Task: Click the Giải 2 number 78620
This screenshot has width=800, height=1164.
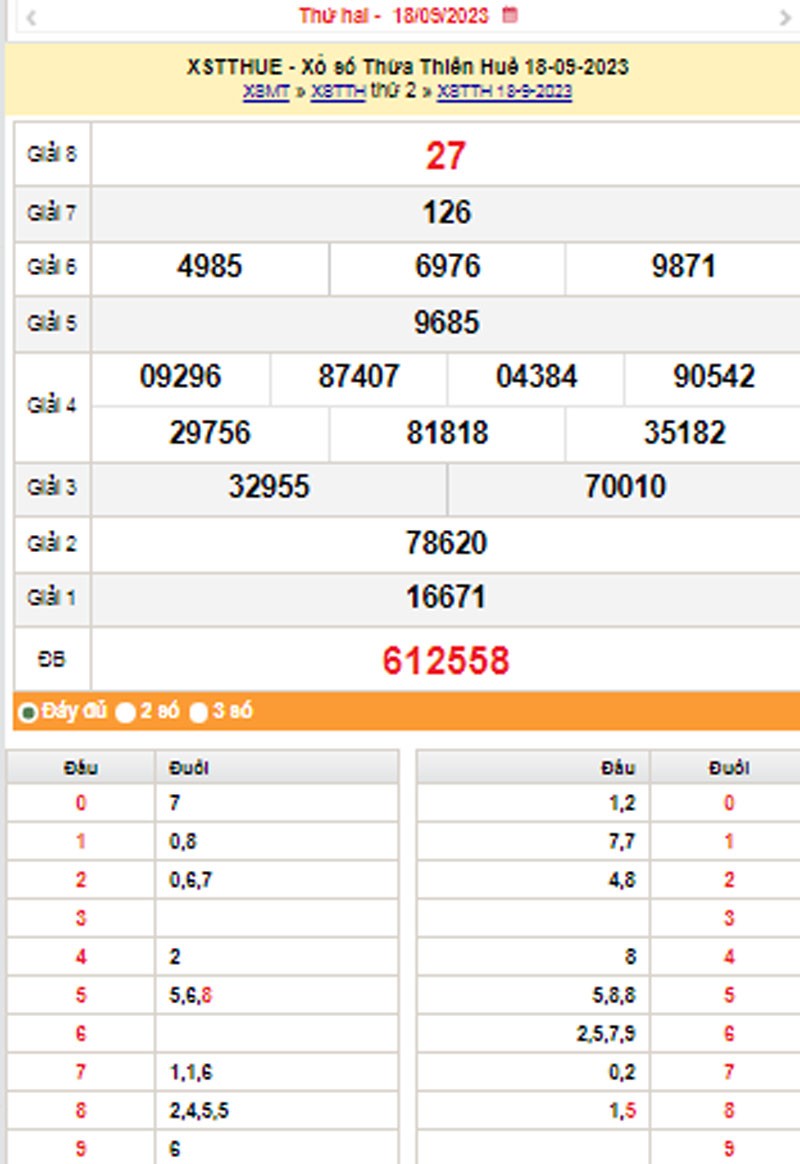Action: 446,543
